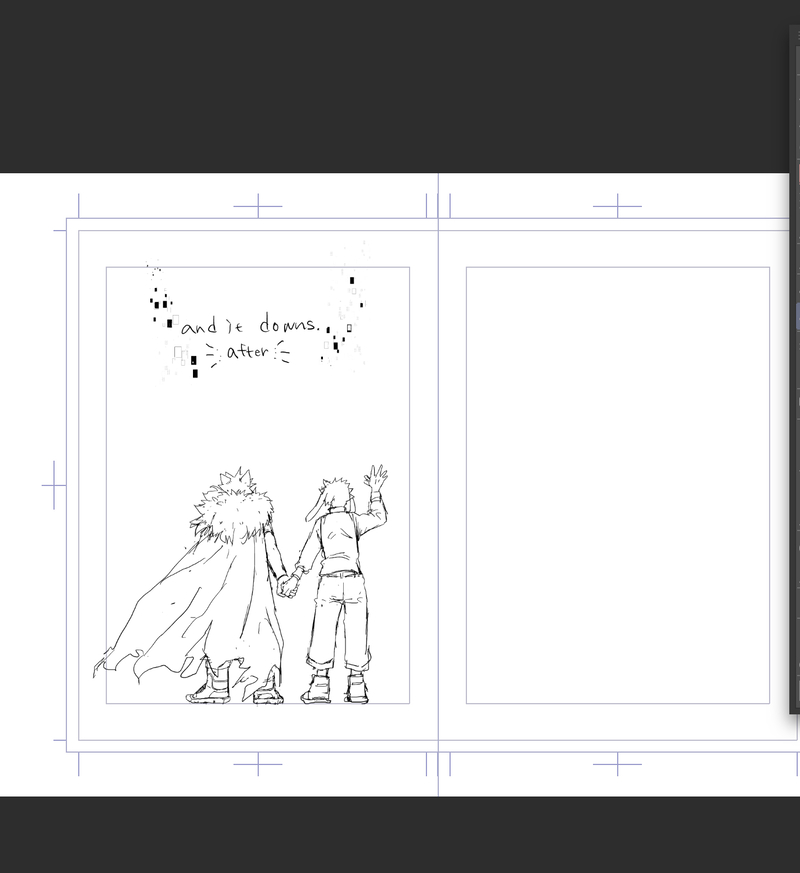Click the two figures' clasped hands
The width and height of the screenshot is (800, 873).
[288, 587]
